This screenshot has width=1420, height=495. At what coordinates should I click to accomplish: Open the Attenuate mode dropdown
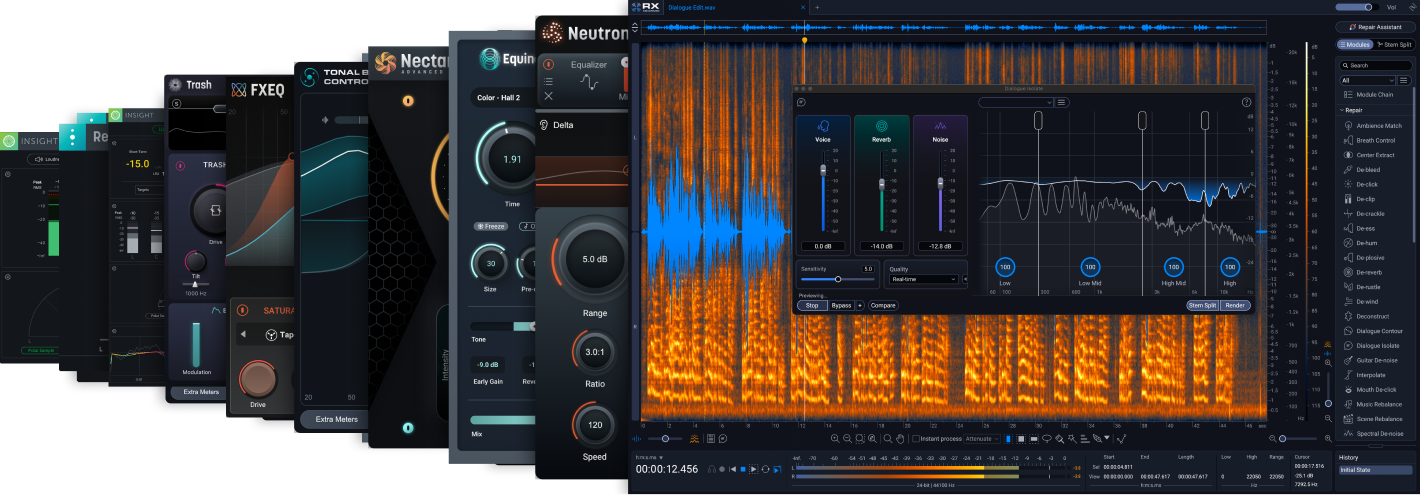click(982, 438)
